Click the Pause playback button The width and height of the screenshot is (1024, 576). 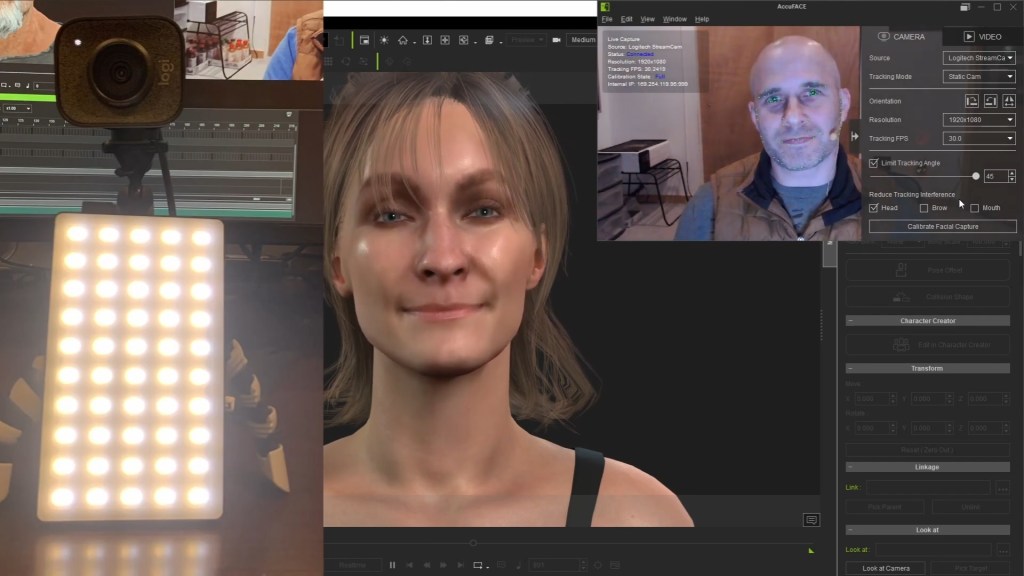click(x=392, y=565)
